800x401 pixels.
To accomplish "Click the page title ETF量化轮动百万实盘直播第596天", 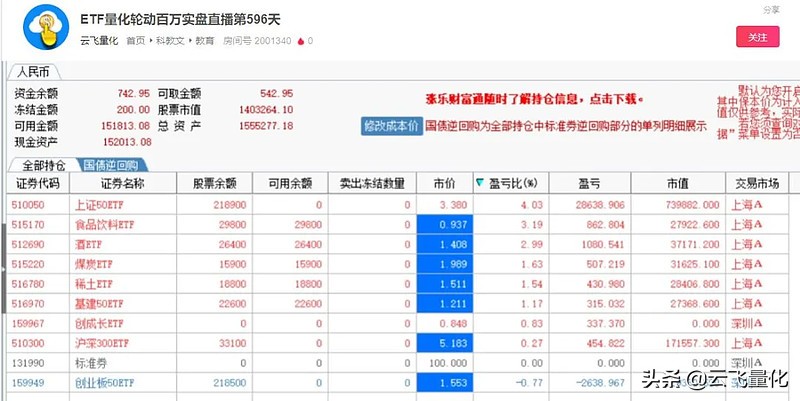I will (x=181, y=19).
